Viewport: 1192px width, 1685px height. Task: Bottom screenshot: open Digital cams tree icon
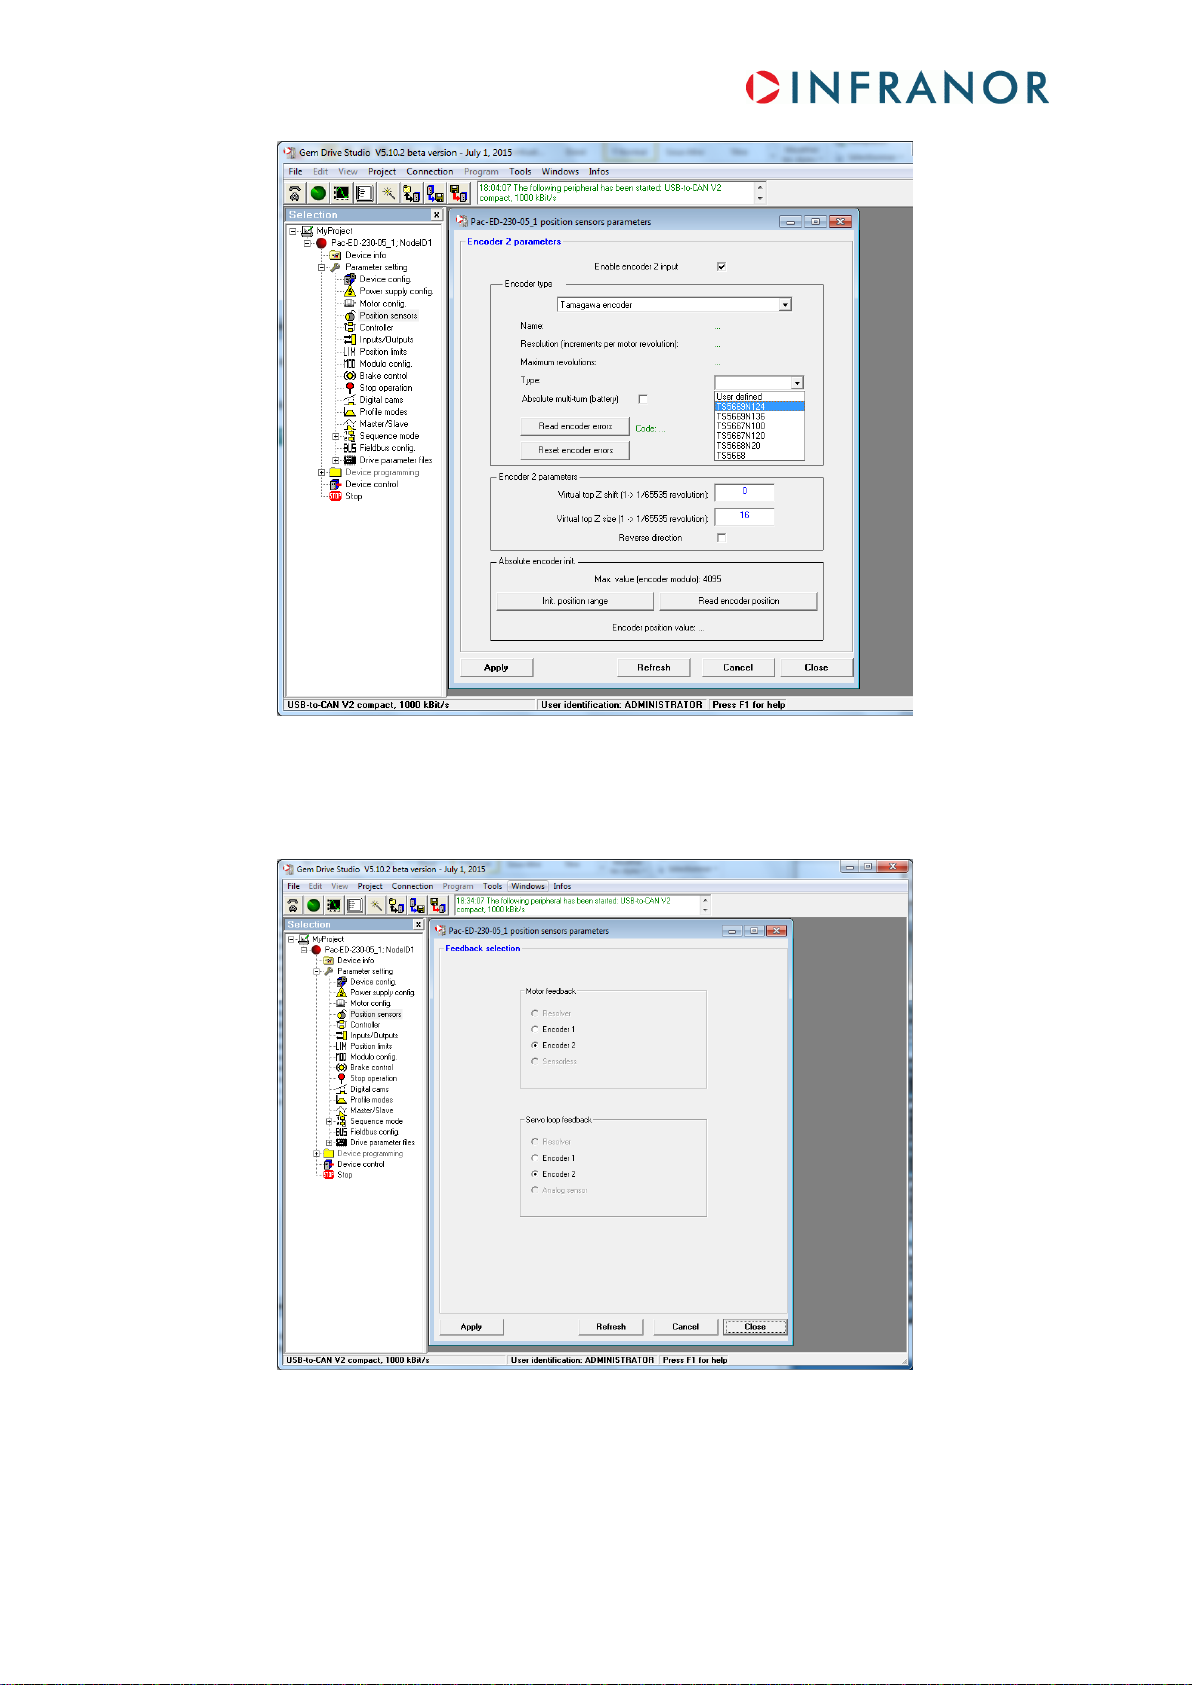341,1089
